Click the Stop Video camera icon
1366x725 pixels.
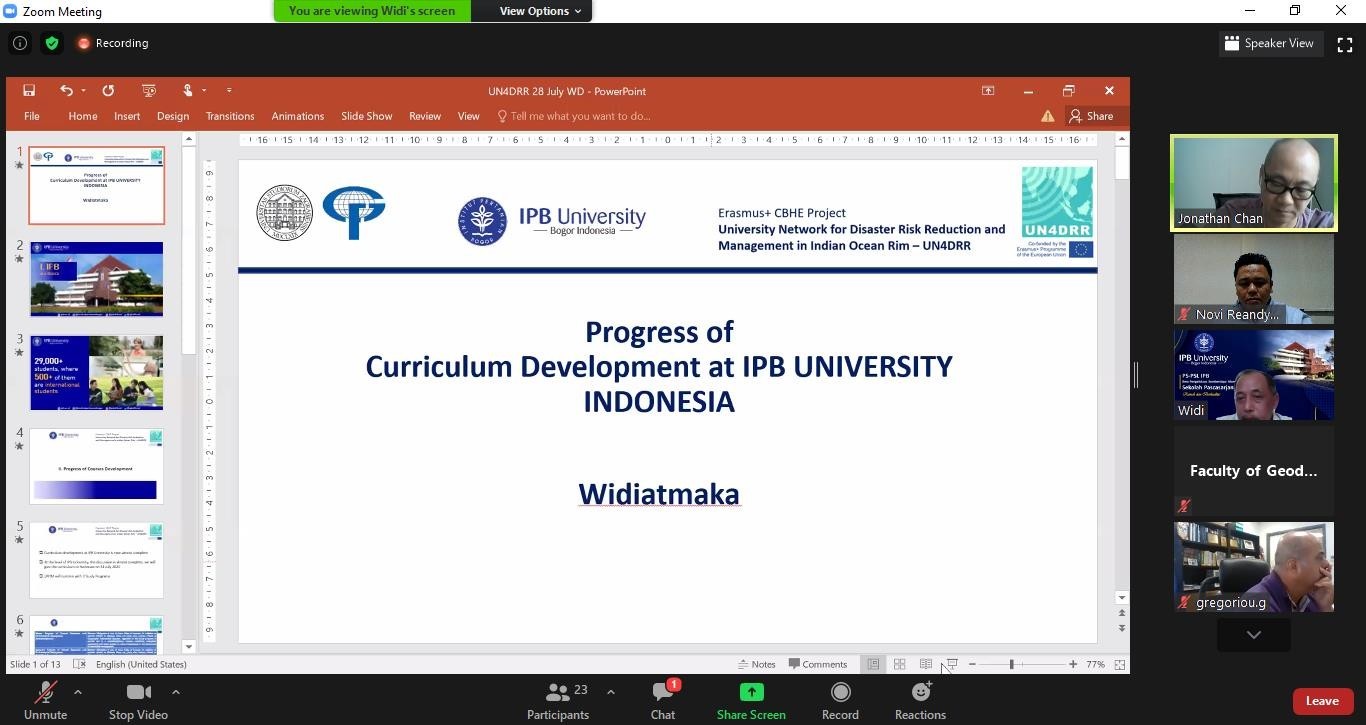(139, 692)
